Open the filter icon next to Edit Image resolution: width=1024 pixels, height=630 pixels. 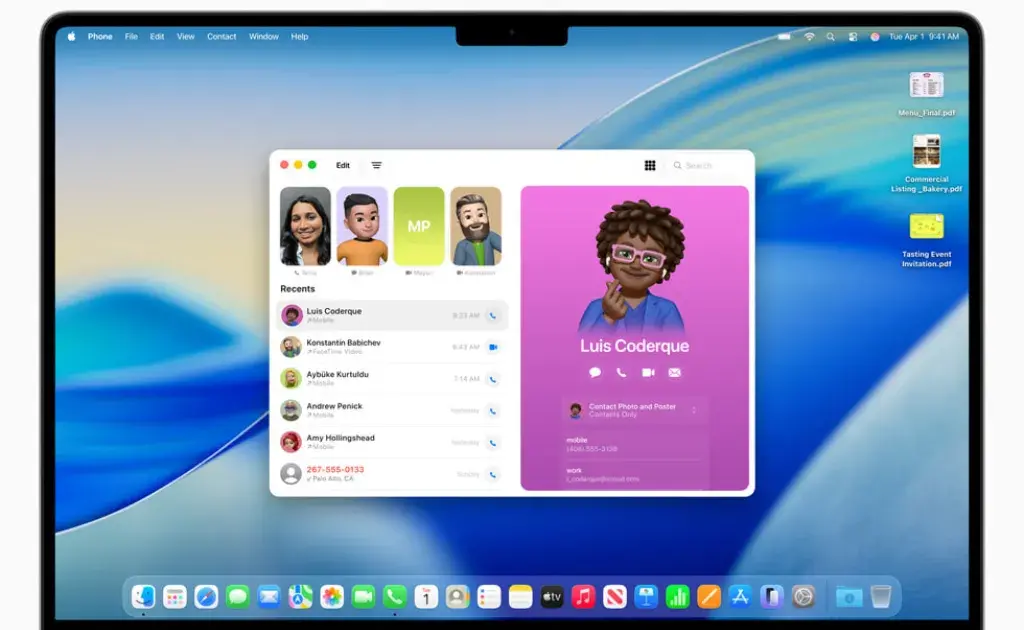pos(376,165)
